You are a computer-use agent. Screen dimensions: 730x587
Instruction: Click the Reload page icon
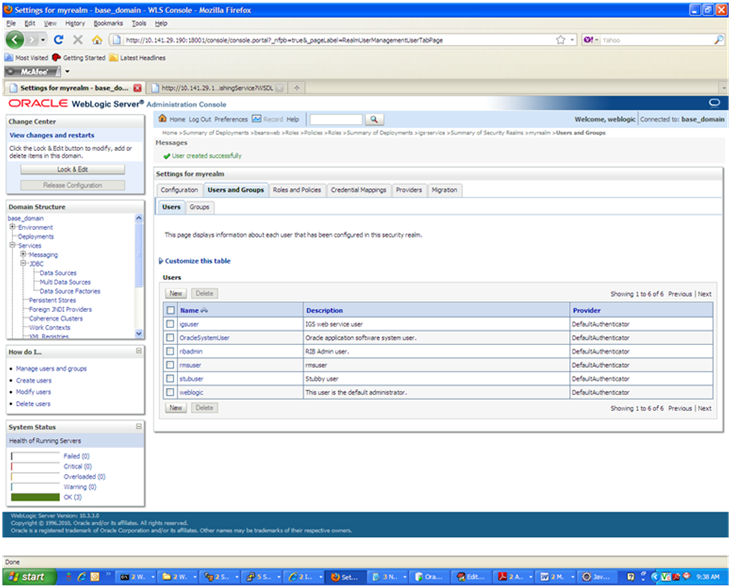point(58,40)
